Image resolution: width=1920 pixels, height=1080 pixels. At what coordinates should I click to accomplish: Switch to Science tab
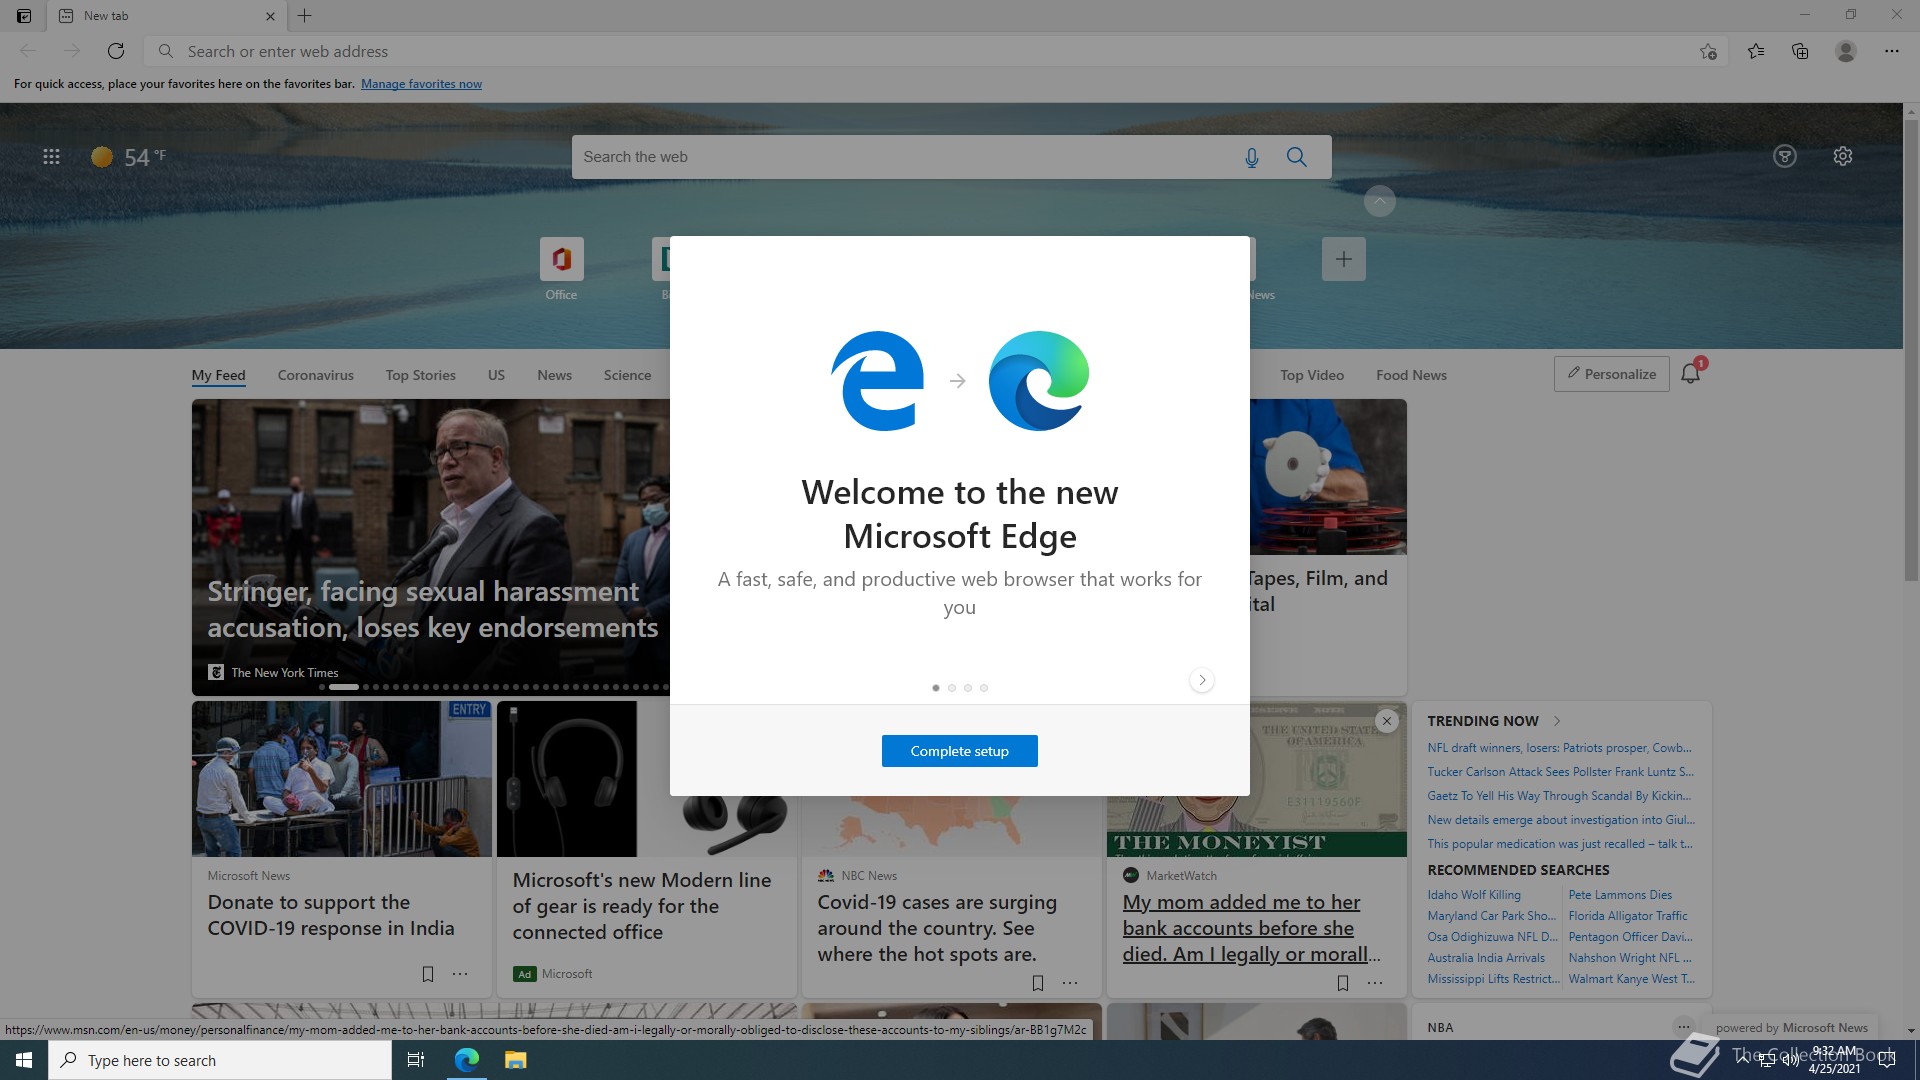click(627, 375)
